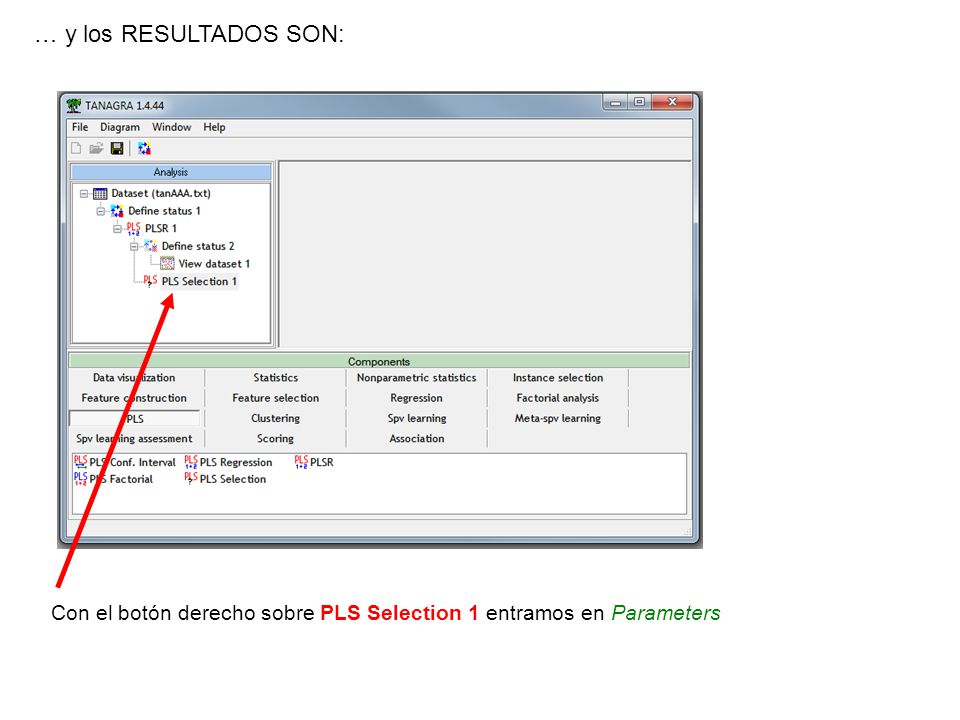Switch to Factorial analysis tab
Viewport: 960px width, 720px height.
click(x=558, y=398)
